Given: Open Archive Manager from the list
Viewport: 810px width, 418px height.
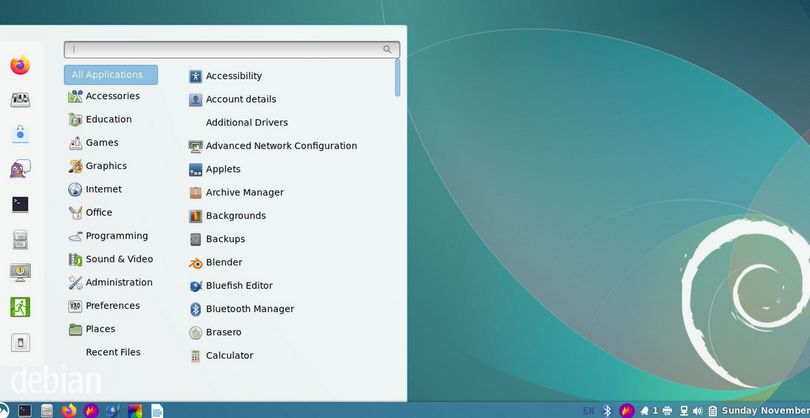Looking at the screenshot, I should click(x=244, y=192).
